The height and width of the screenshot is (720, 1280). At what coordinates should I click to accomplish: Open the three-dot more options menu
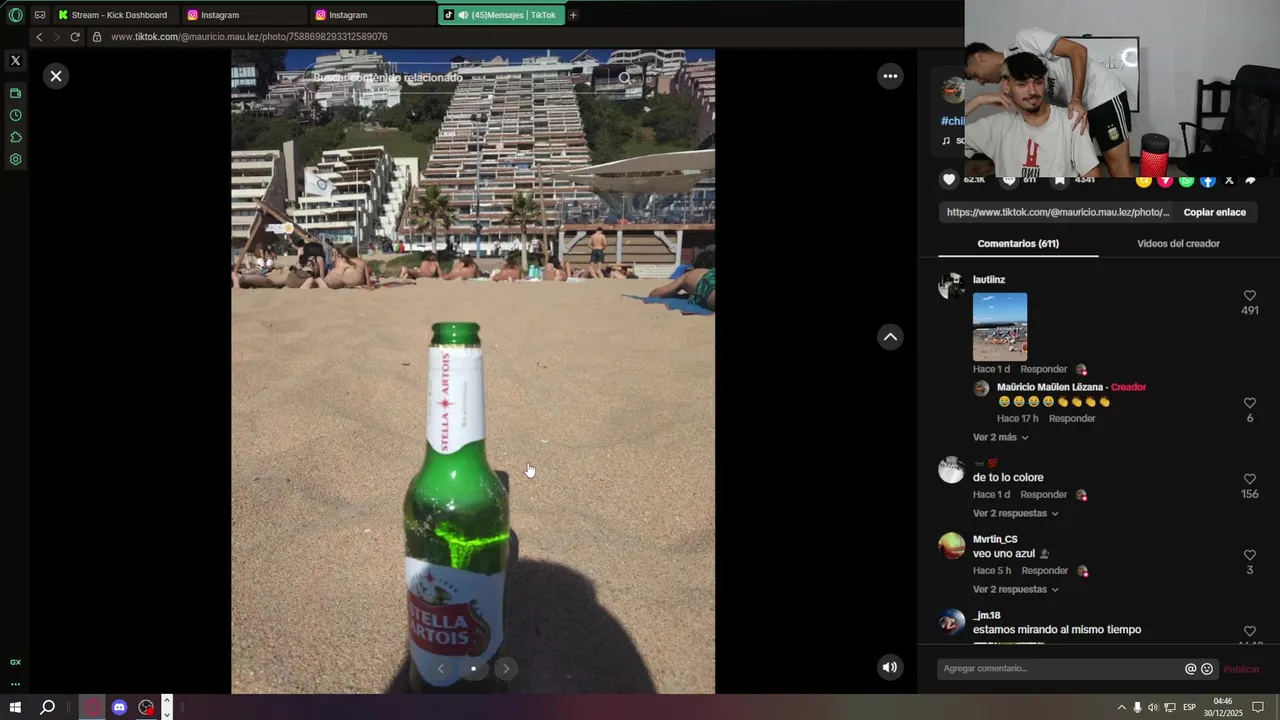tap(890, 76)
